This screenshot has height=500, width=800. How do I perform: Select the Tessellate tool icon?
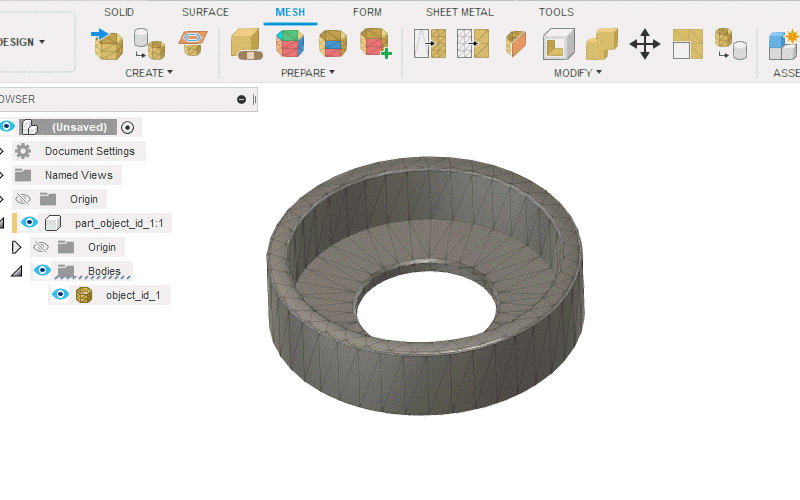[x=149, y=44]
